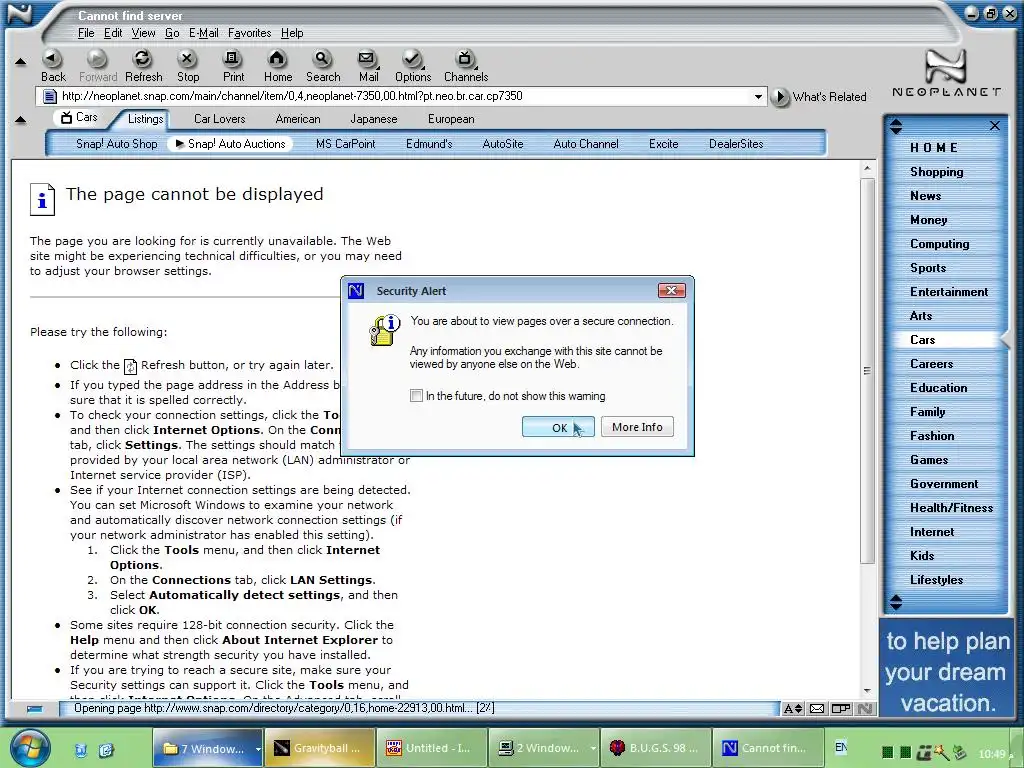Click the bottom arrows of the channel sidebar
This screenshot has height=768, width=1024.
coord(896,602)
